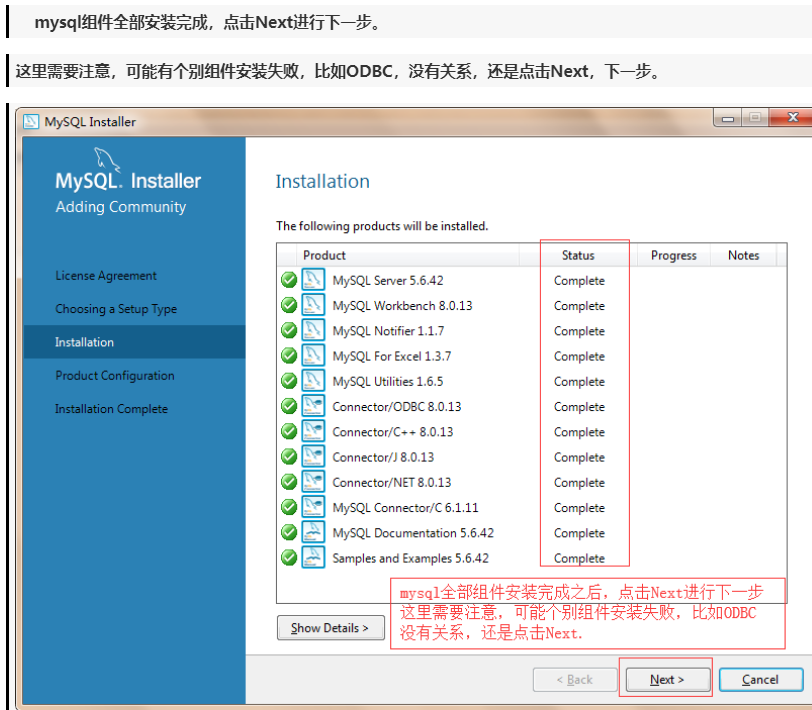Click green checkmark beside MySQL For Excel 1.3.7
Viewport: 812px width, 710px height.
click(x=288, y=356)
